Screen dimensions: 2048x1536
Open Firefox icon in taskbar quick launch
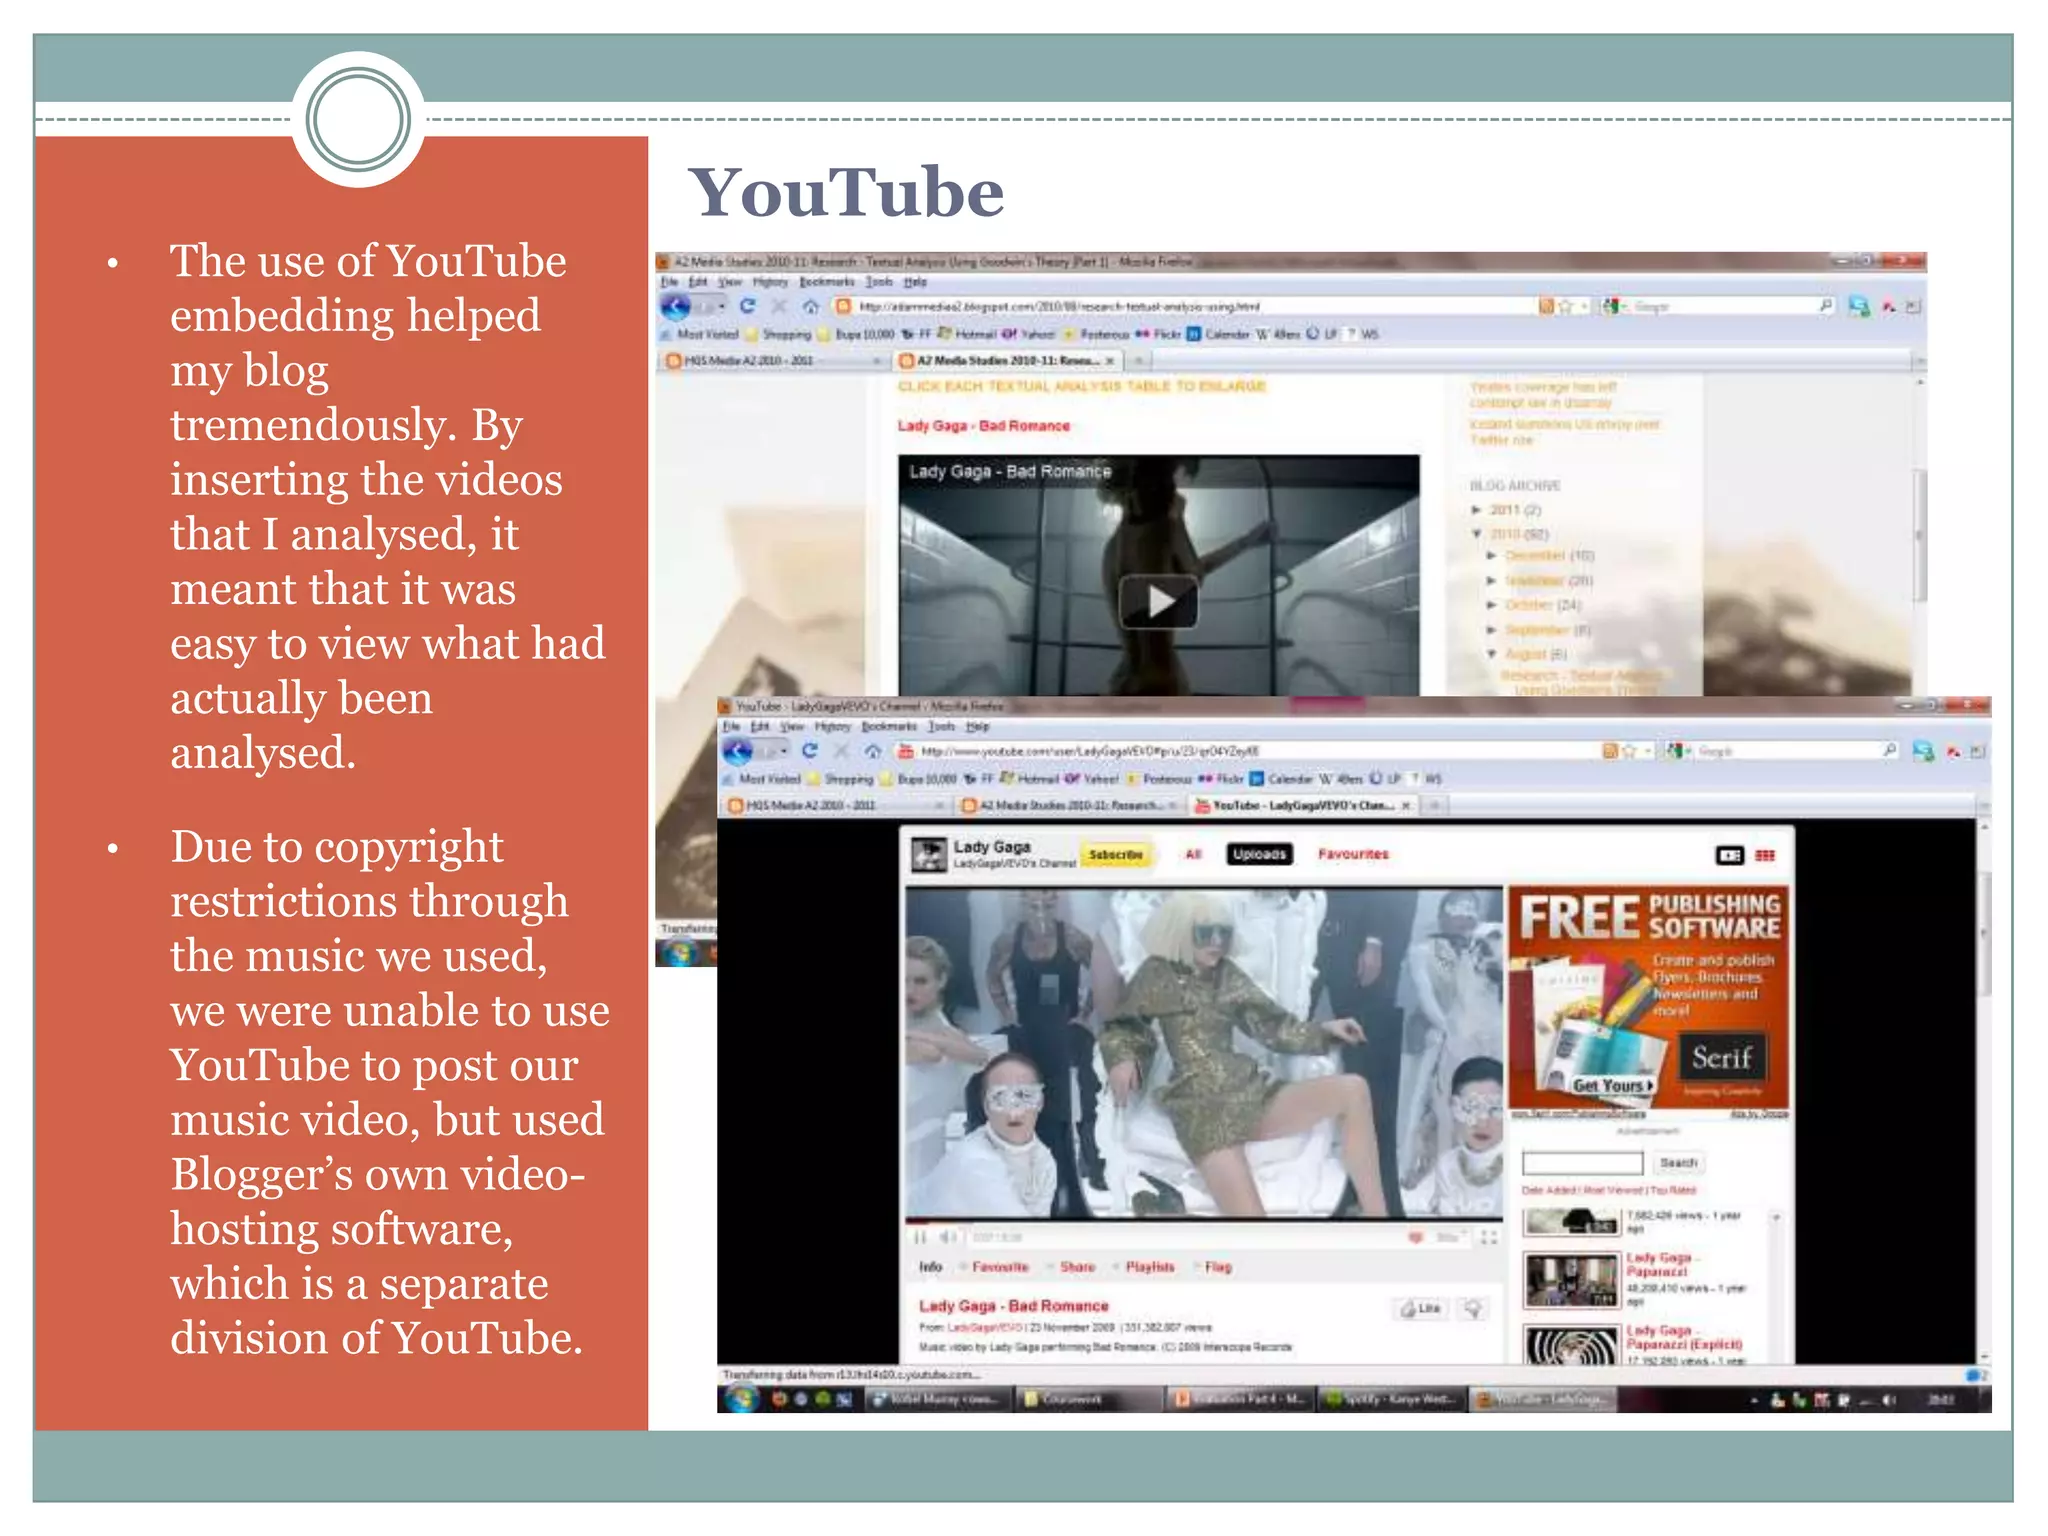tap(779, 1399)
